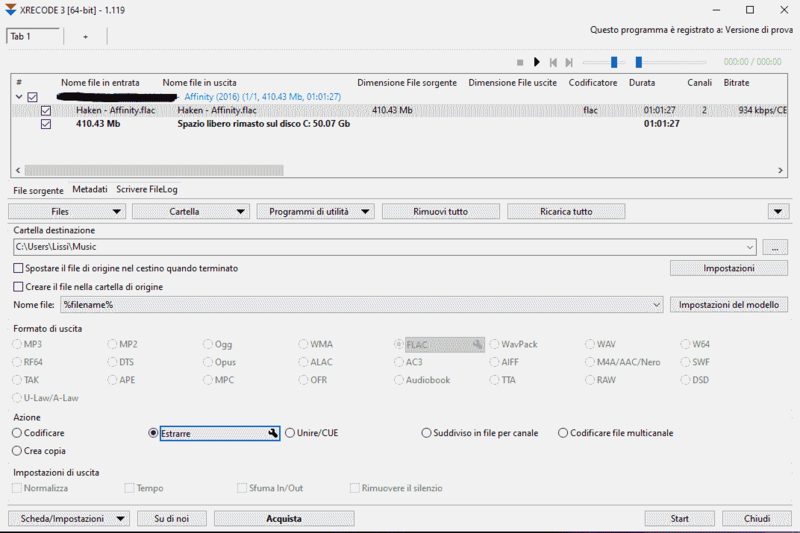This screenshot has height=533, width=800.
Task: Enable moving source file to recycle bin
Action: (x=19, y=268)
